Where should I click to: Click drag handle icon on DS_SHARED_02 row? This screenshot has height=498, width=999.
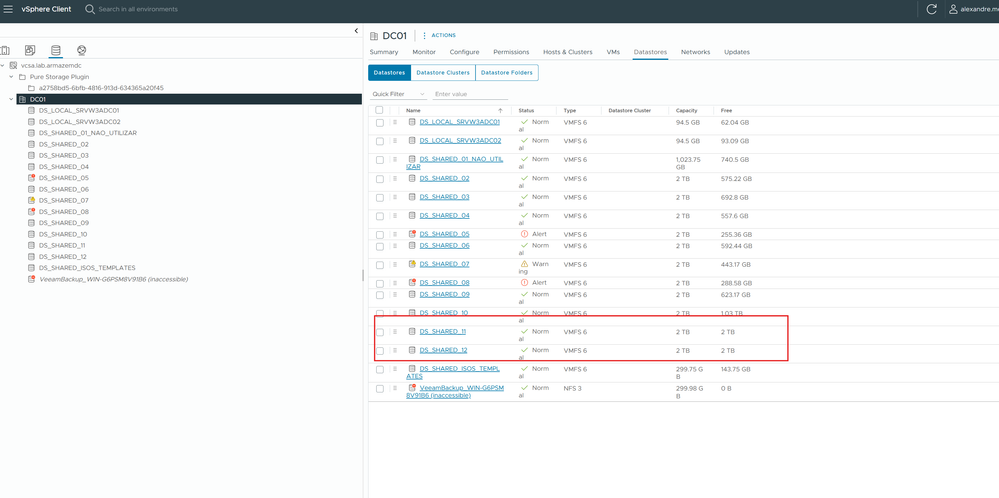click(394, 179)
